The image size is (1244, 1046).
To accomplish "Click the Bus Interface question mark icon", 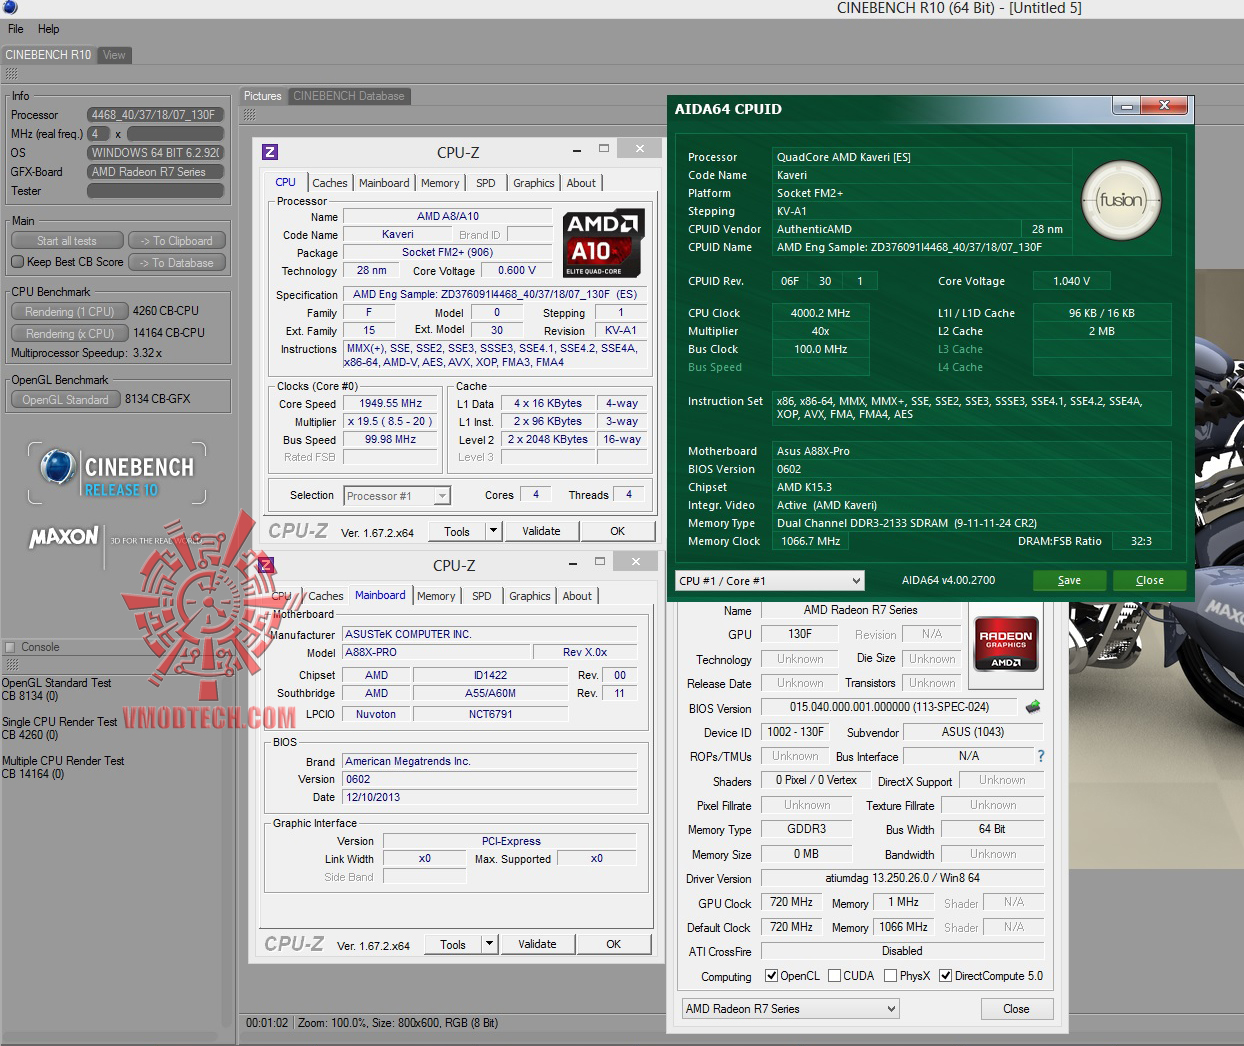I will click(1040, 756).
